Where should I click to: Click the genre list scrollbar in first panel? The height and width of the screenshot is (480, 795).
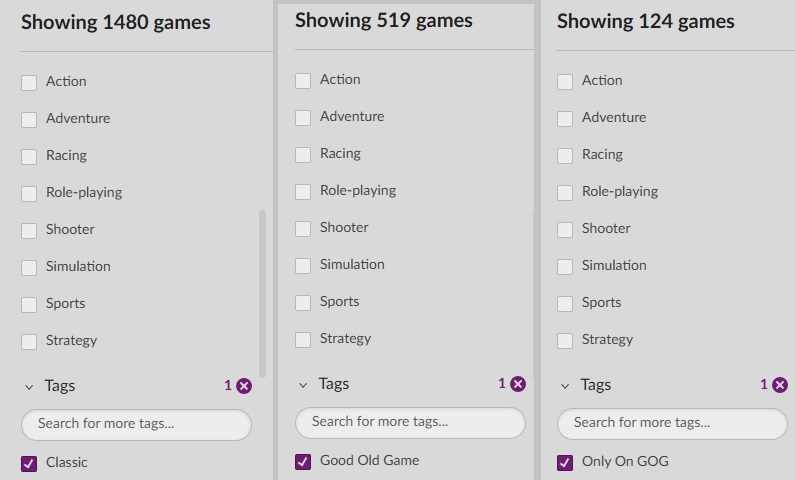(x=262, y=293)
